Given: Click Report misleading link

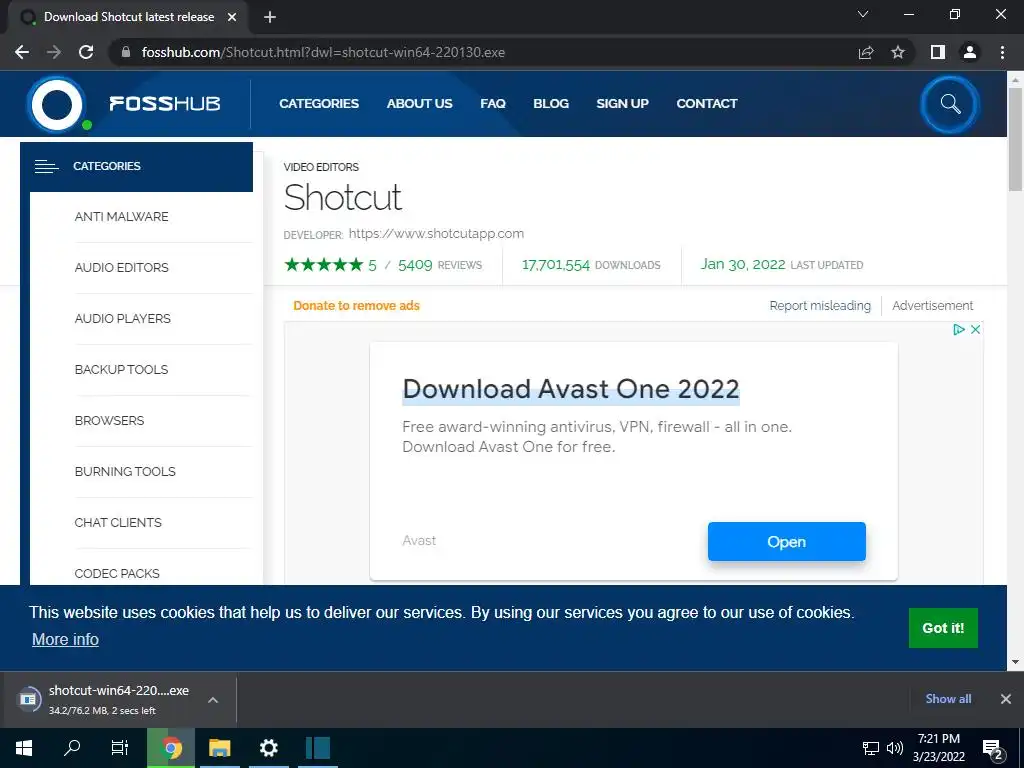Looking at the screenshot, I should coord(820,306).
